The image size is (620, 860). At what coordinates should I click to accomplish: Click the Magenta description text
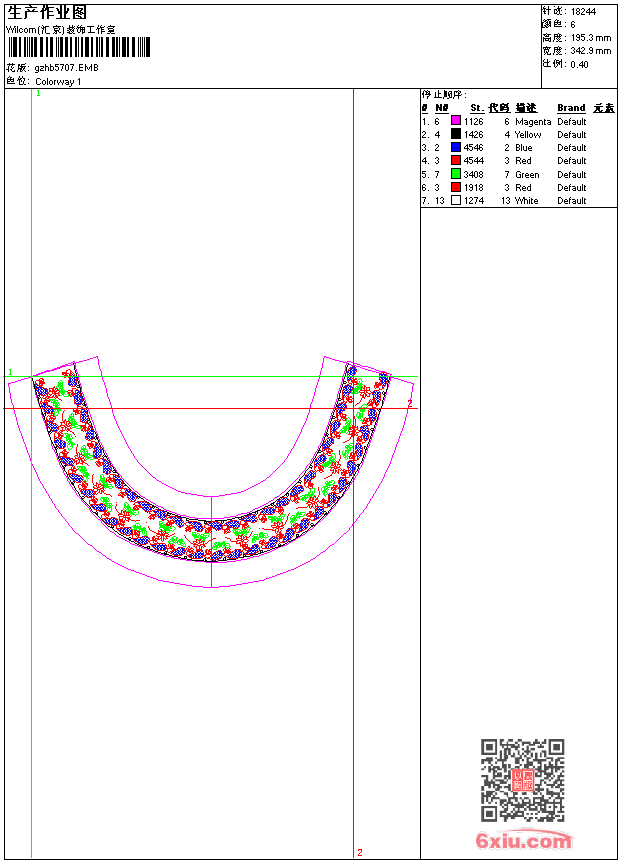533,121
